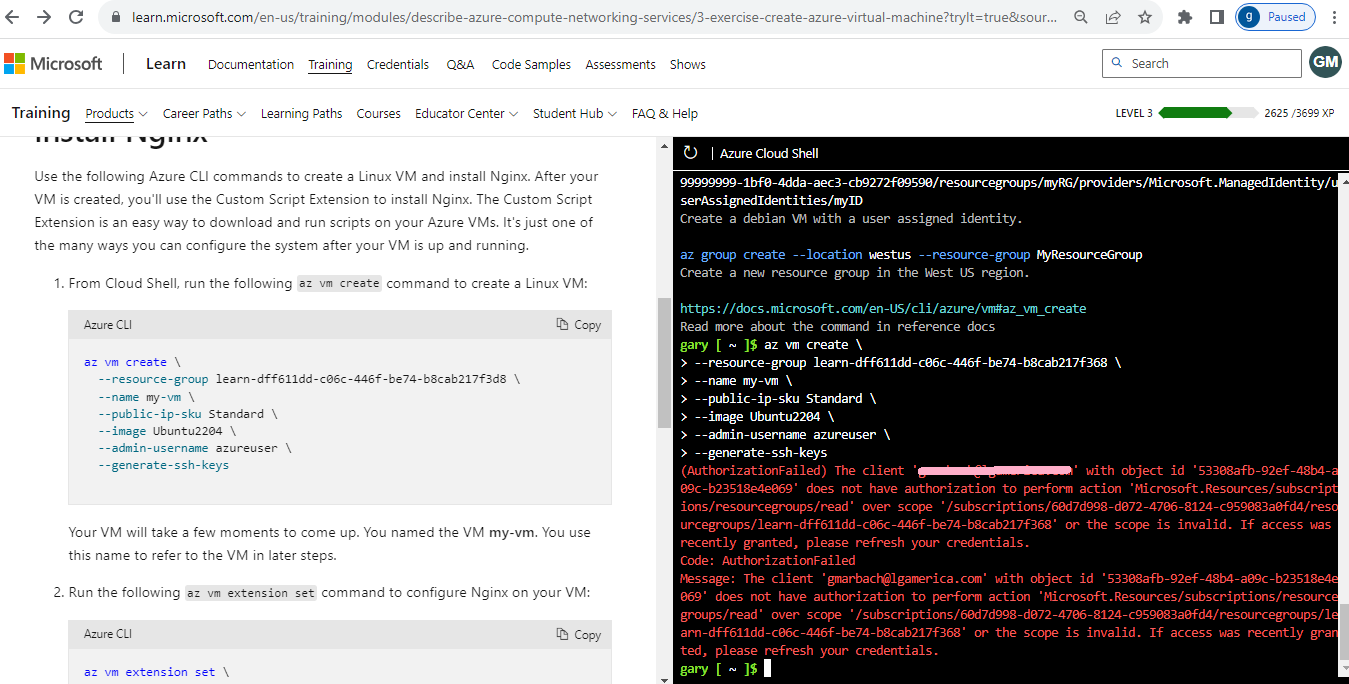Click the 'Code: AuthorizationFailed' terminal line
The height and width of the screenshot is (684, 1349).
click(768, 561)
